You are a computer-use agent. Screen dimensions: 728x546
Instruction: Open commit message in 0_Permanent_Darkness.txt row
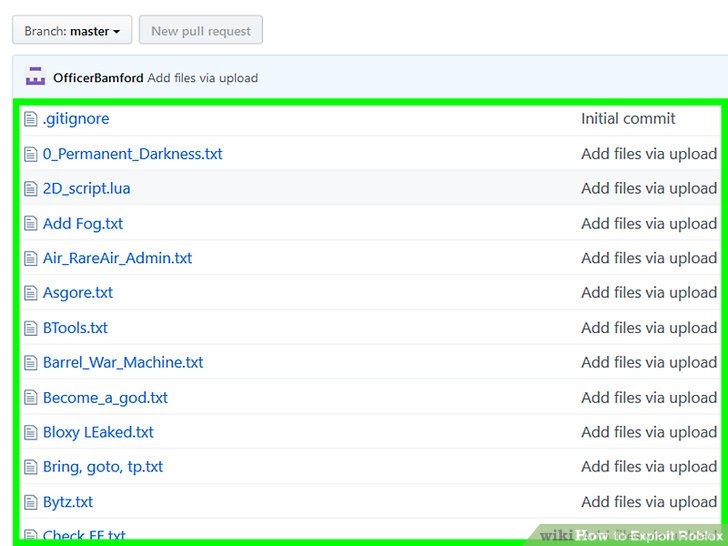pyautogui.click(x=649, y=154)
